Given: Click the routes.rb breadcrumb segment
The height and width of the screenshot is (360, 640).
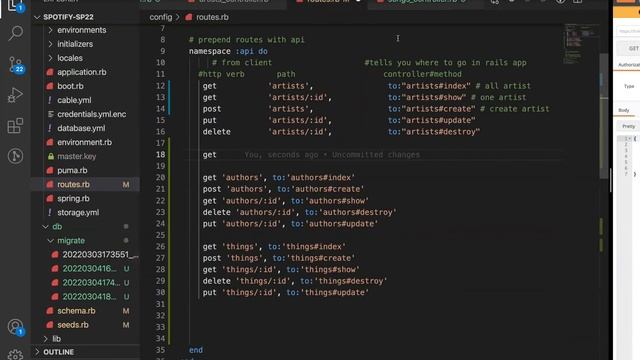Looking at the screenshot, I should click(x=212, y=17).
